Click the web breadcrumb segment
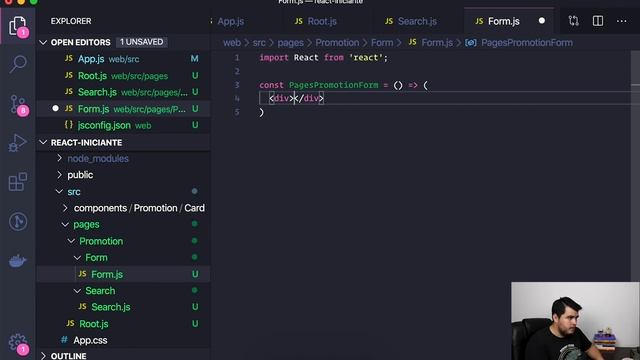 (232, 43)
